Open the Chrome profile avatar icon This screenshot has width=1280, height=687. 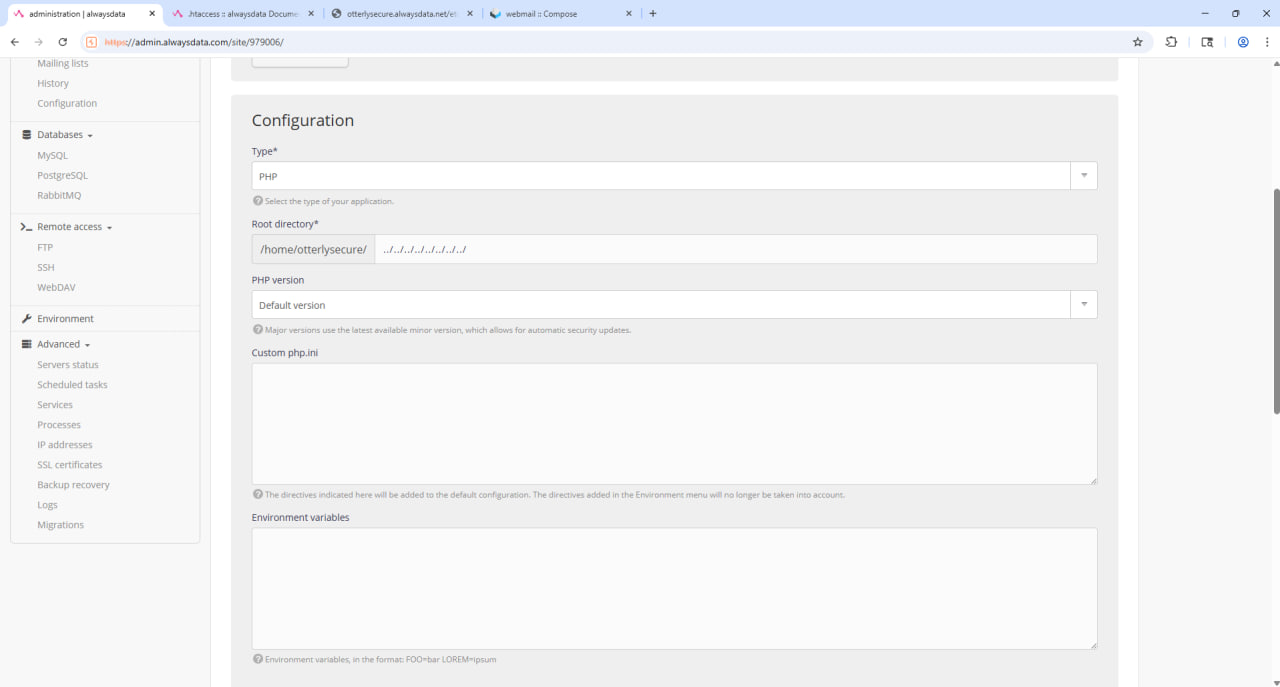[x=1243, y=42]
